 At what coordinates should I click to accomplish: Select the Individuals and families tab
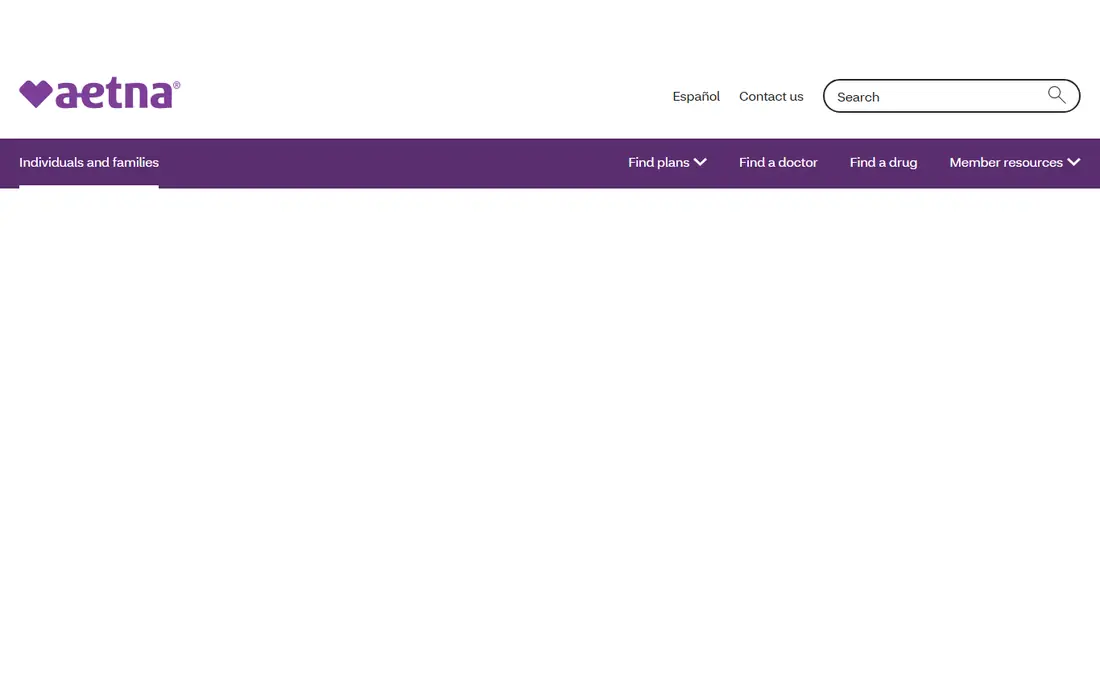(89, 162)
